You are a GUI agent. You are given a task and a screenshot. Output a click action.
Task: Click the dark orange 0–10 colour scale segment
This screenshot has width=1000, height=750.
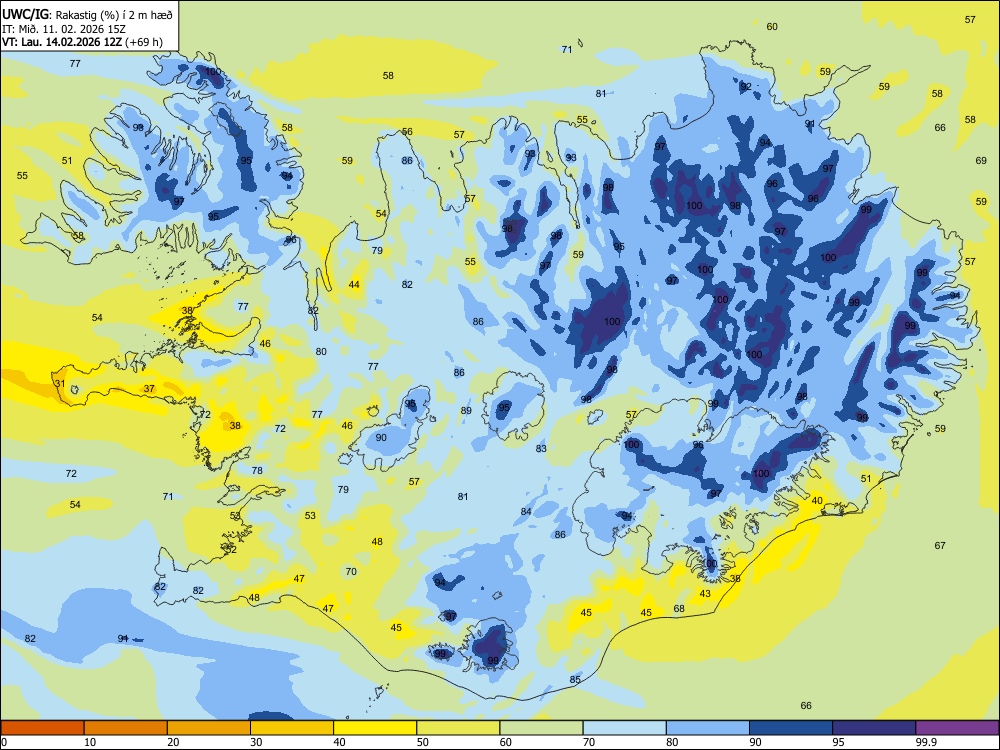point(42,728)
